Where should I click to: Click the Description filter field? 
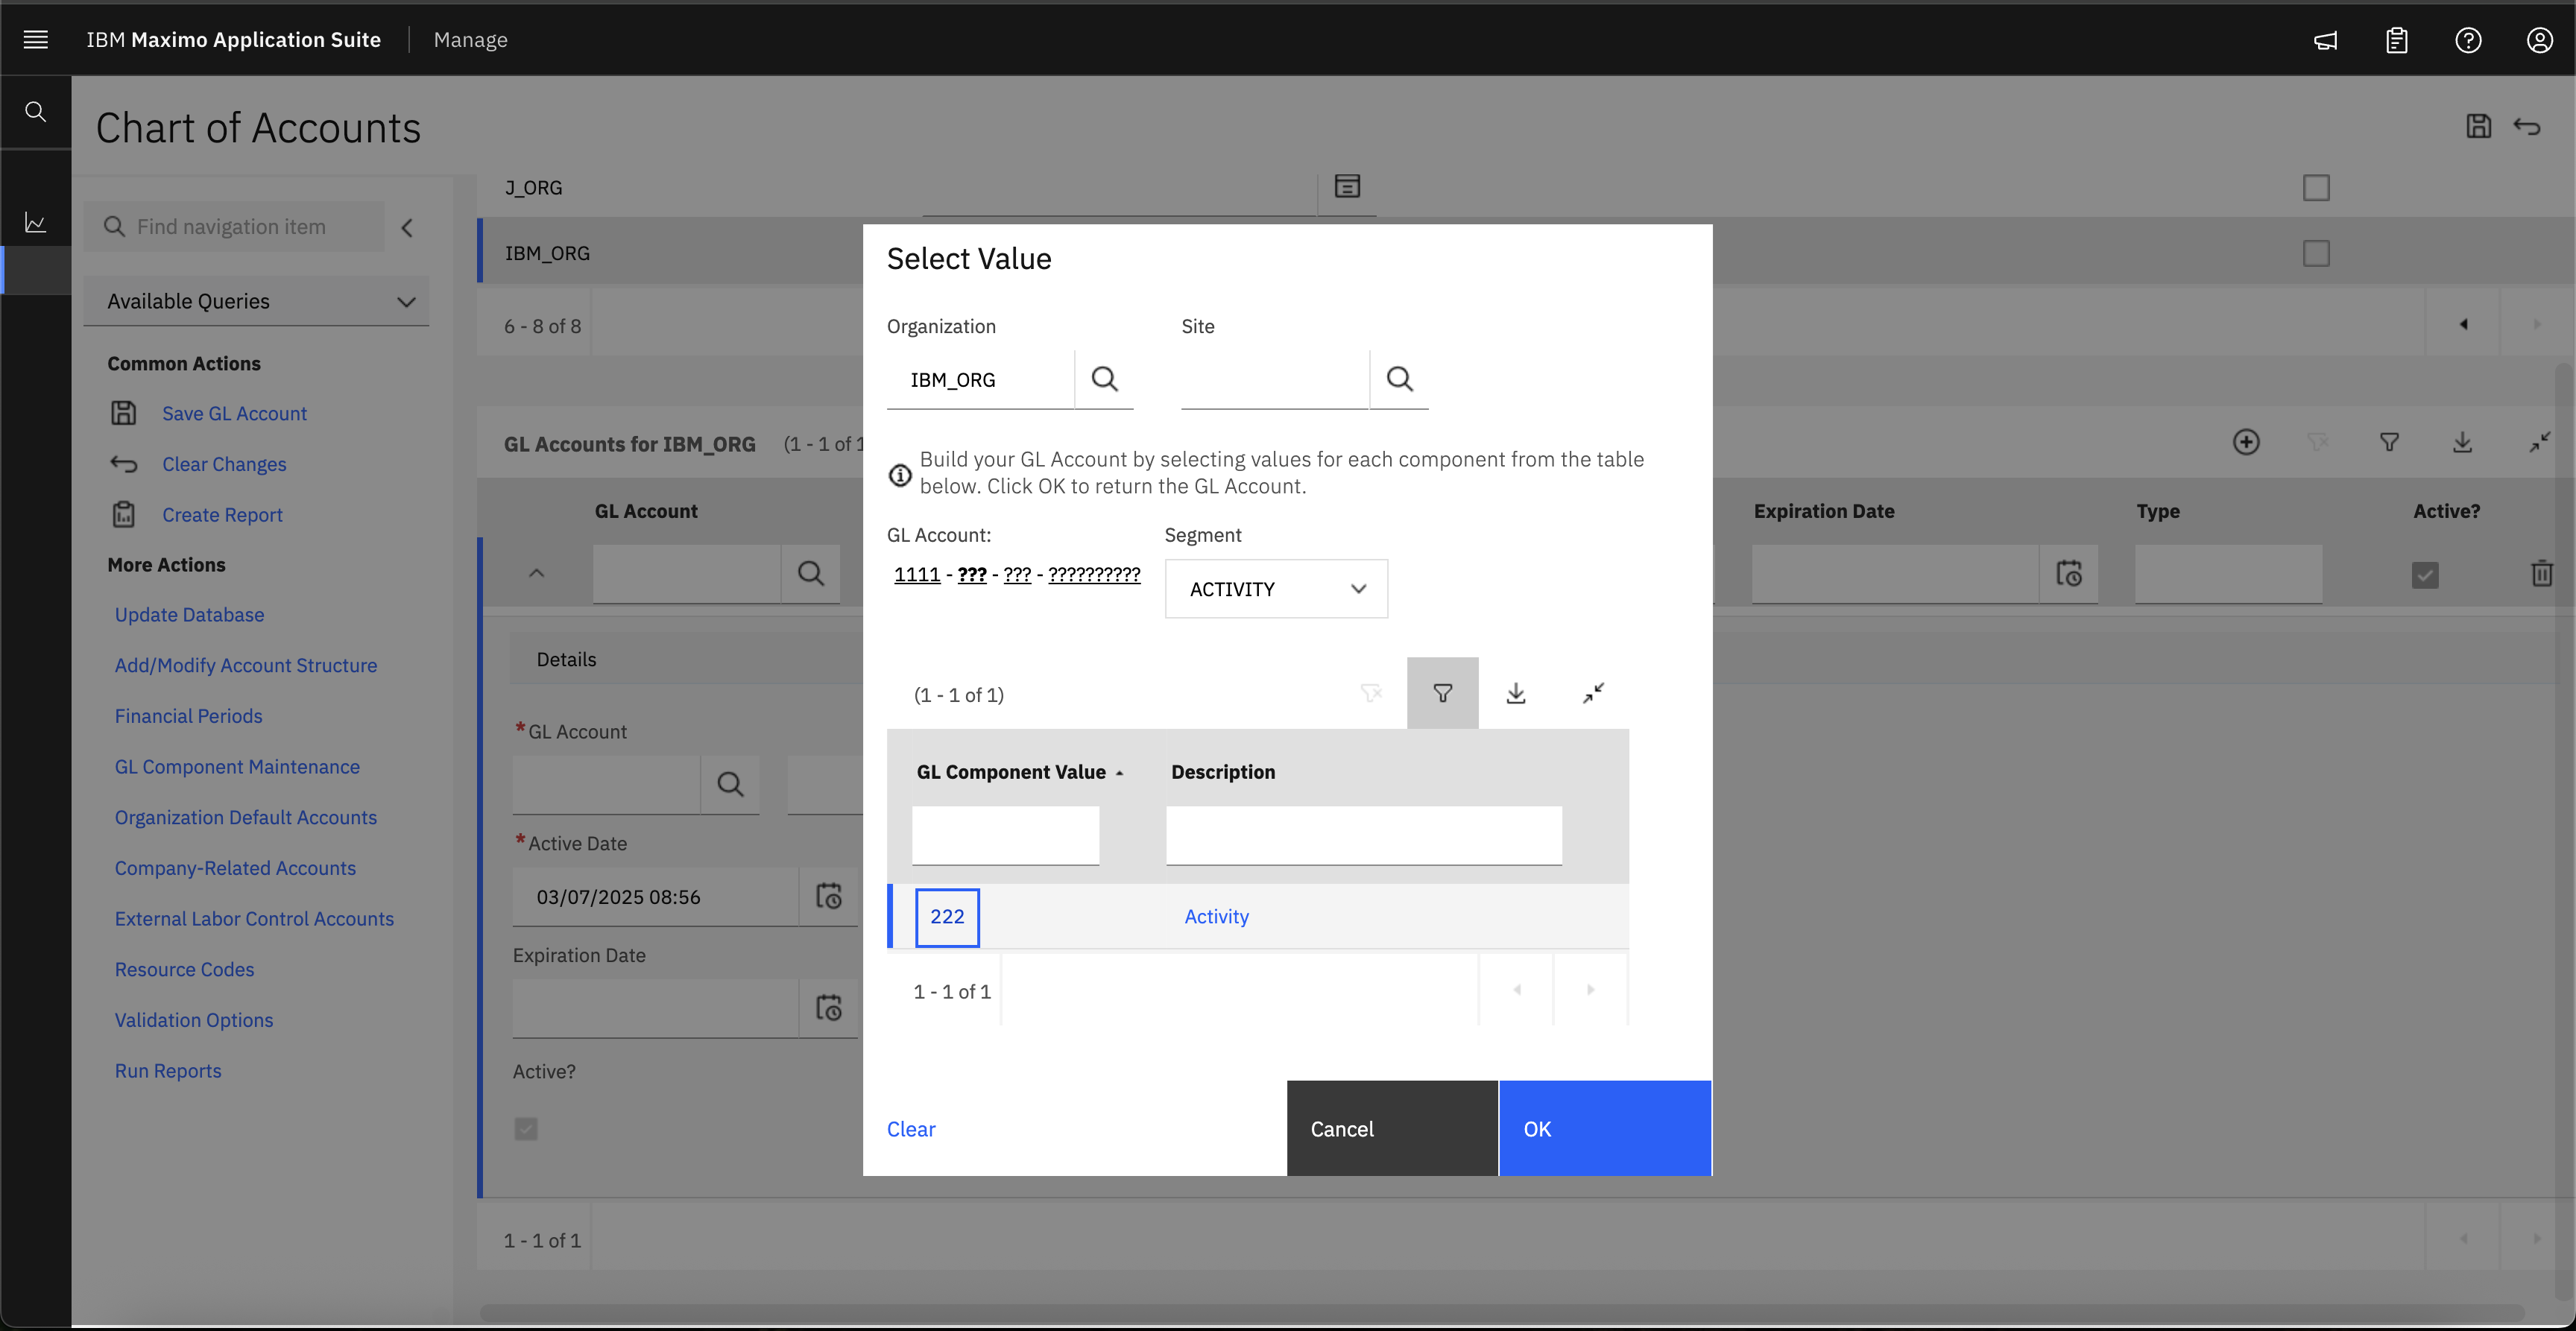[x=1363, y=835]
